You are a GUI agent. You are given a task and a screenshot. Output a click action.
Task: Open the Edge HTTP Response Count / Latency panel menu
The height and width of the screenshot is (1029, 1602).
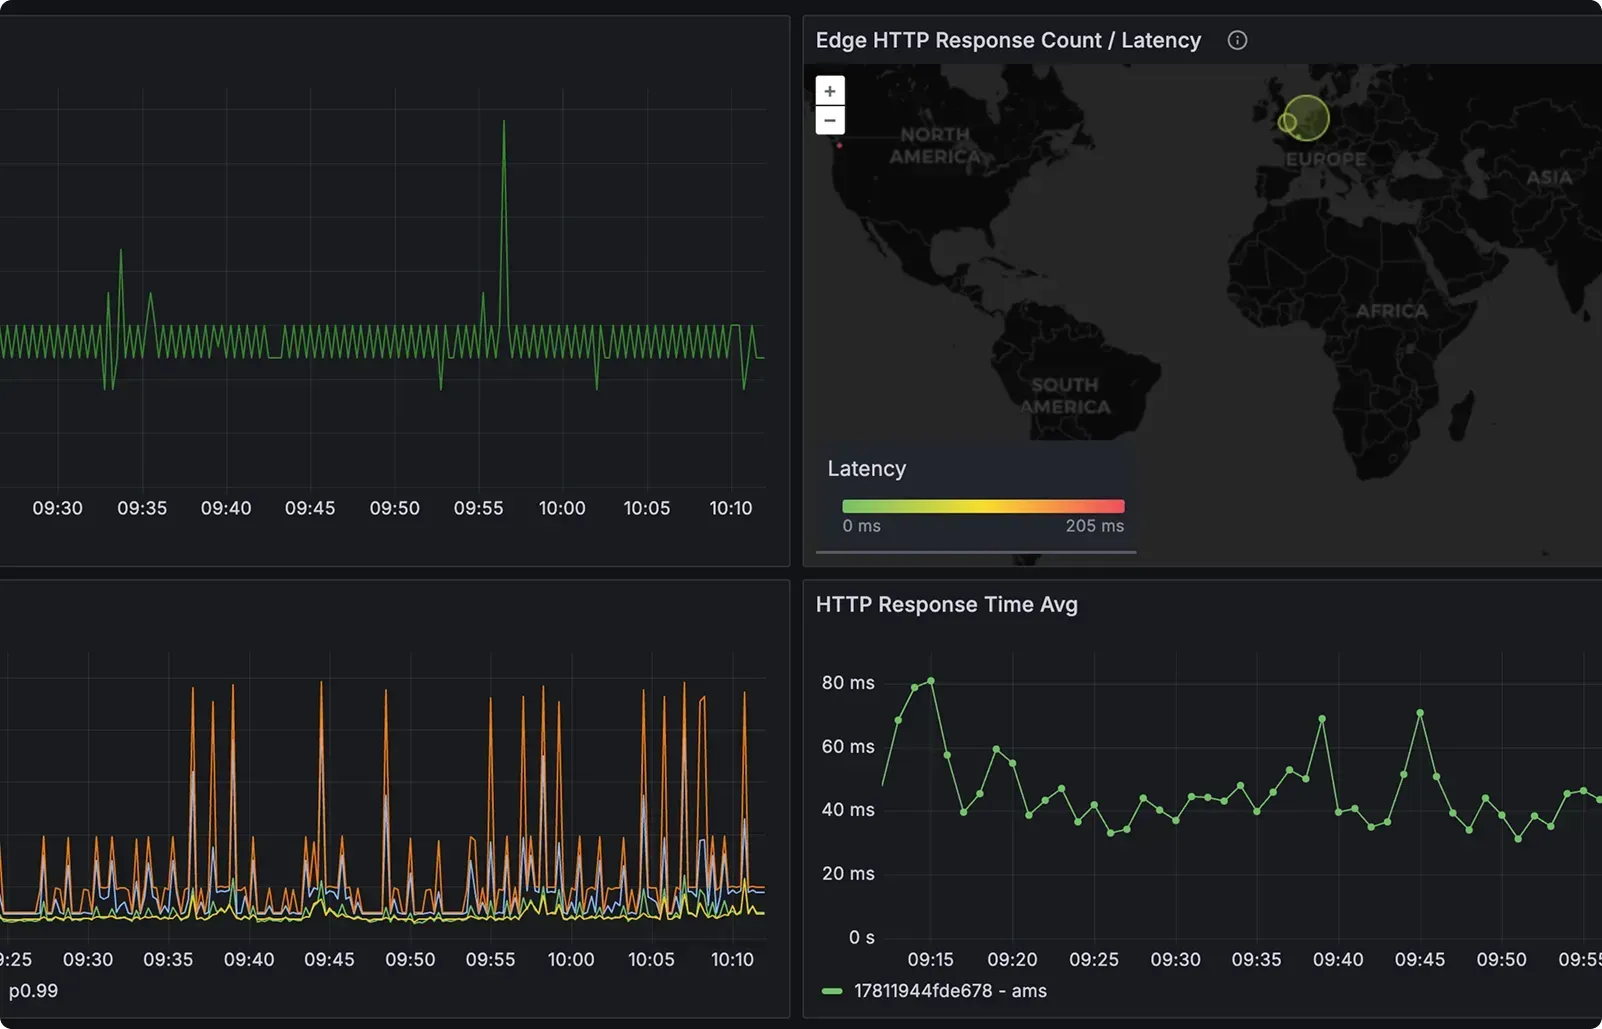(1007, 40)
